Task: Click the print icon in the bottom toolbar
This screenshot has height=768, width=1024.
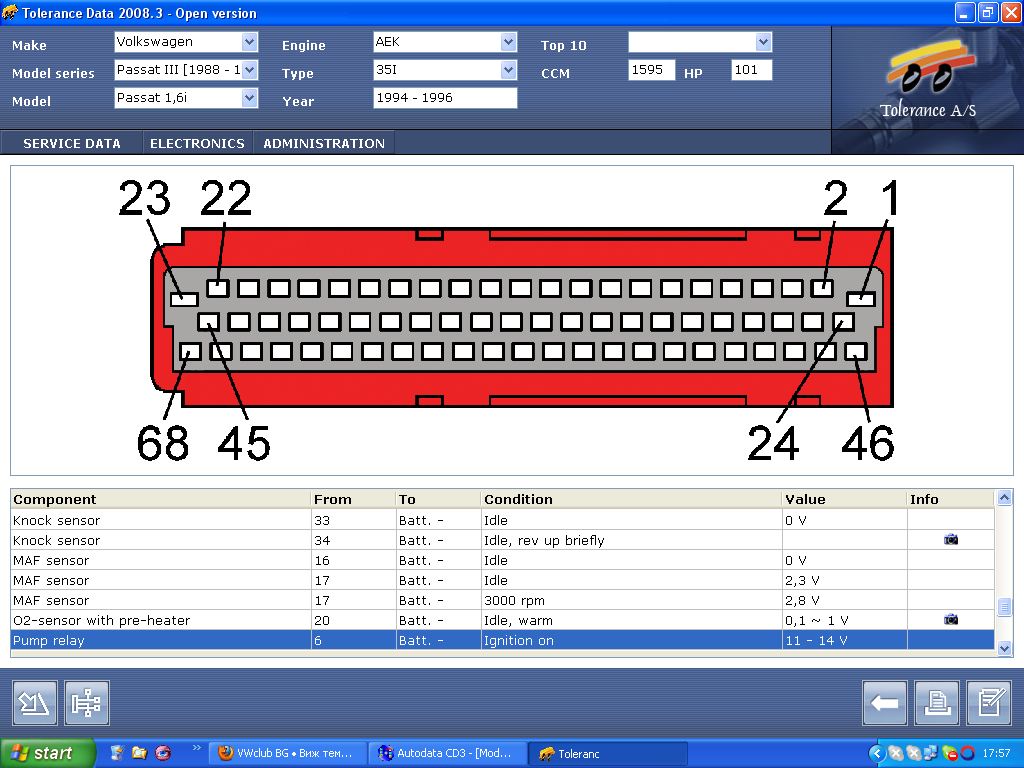Action: coord(936,703)
